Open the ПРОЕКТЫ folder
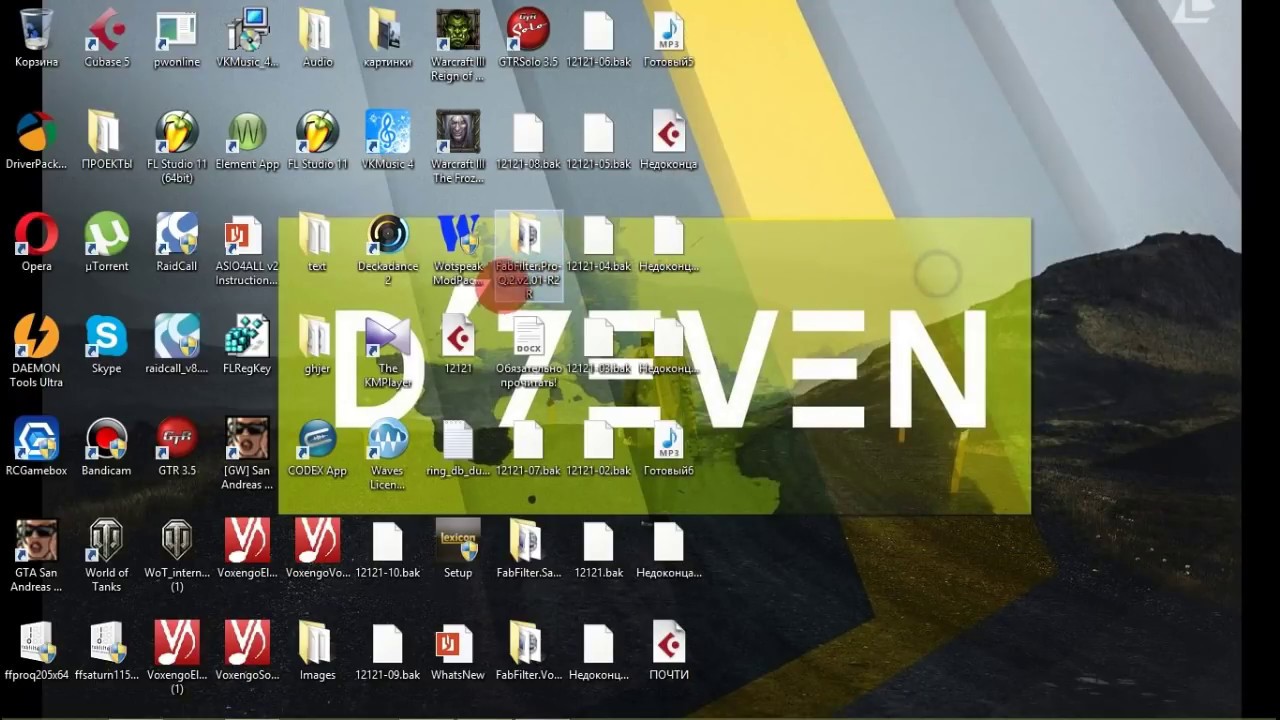The image size is (1280, 720). coord(106,140)
